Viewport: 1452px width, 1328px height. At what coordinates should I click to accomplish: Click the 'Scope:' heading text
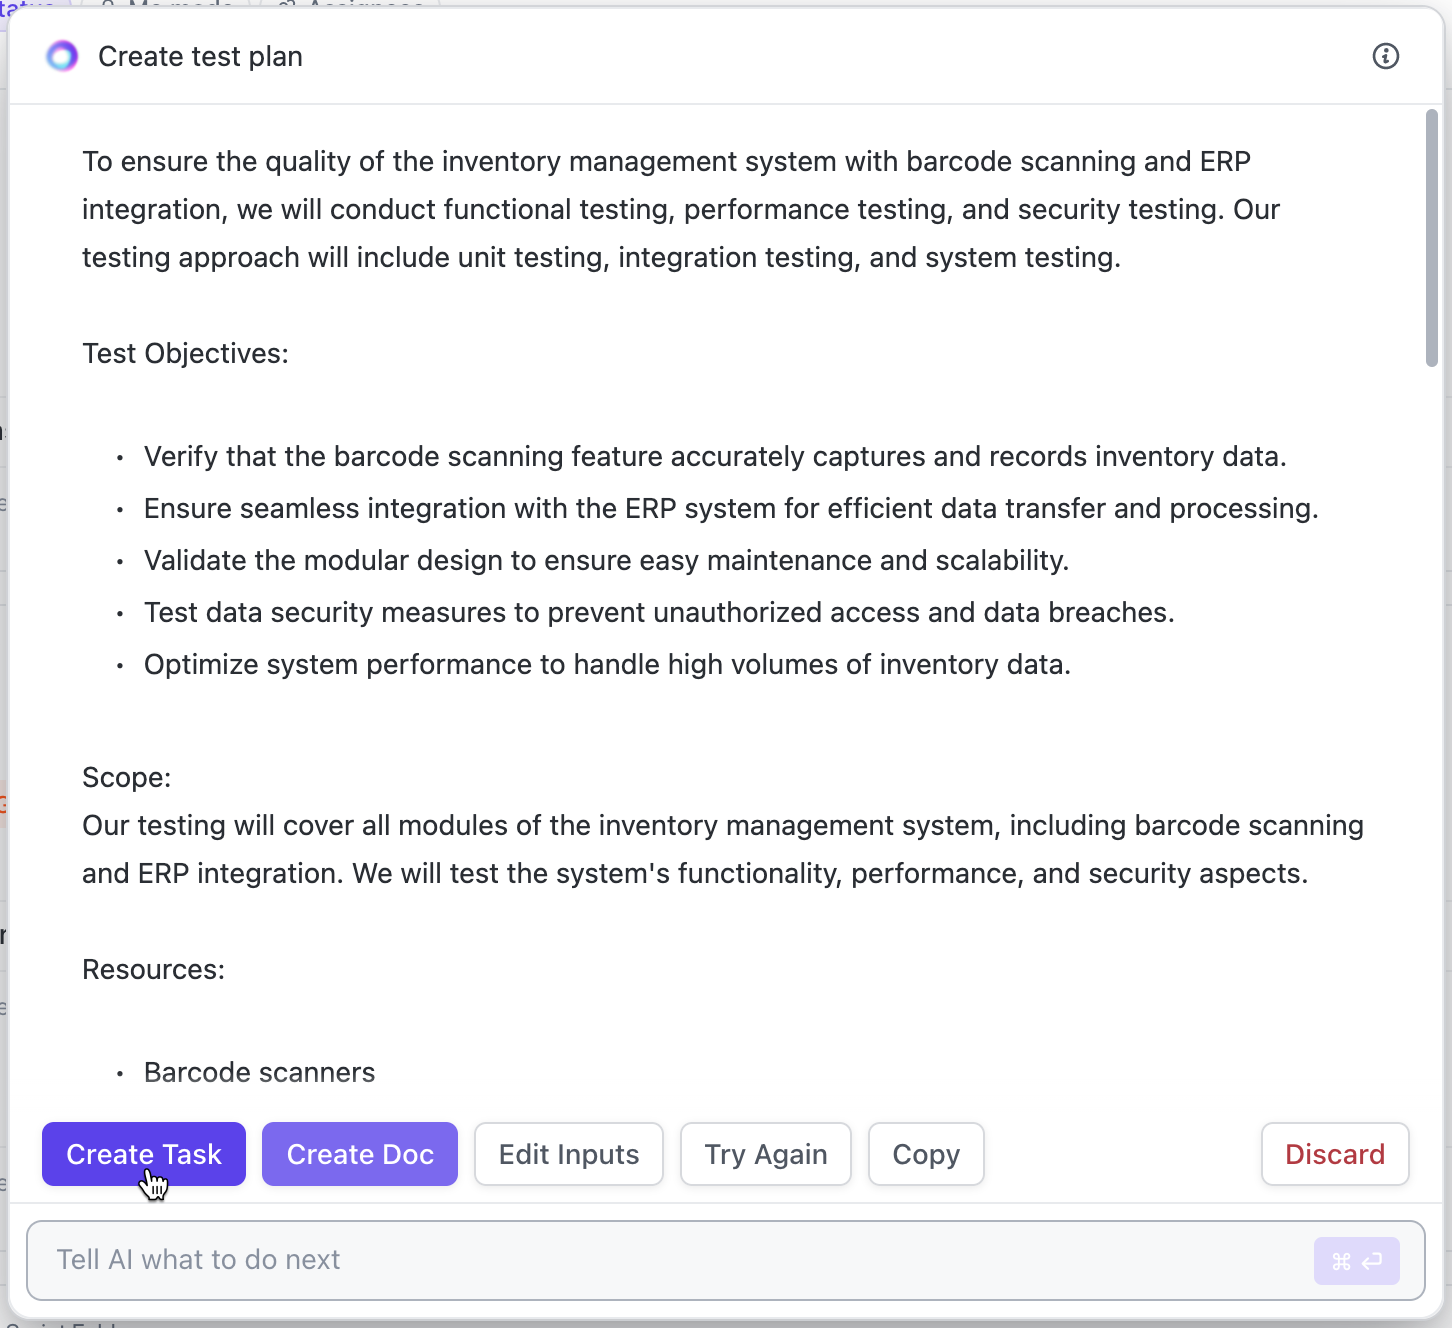click(x=127, y=778)
